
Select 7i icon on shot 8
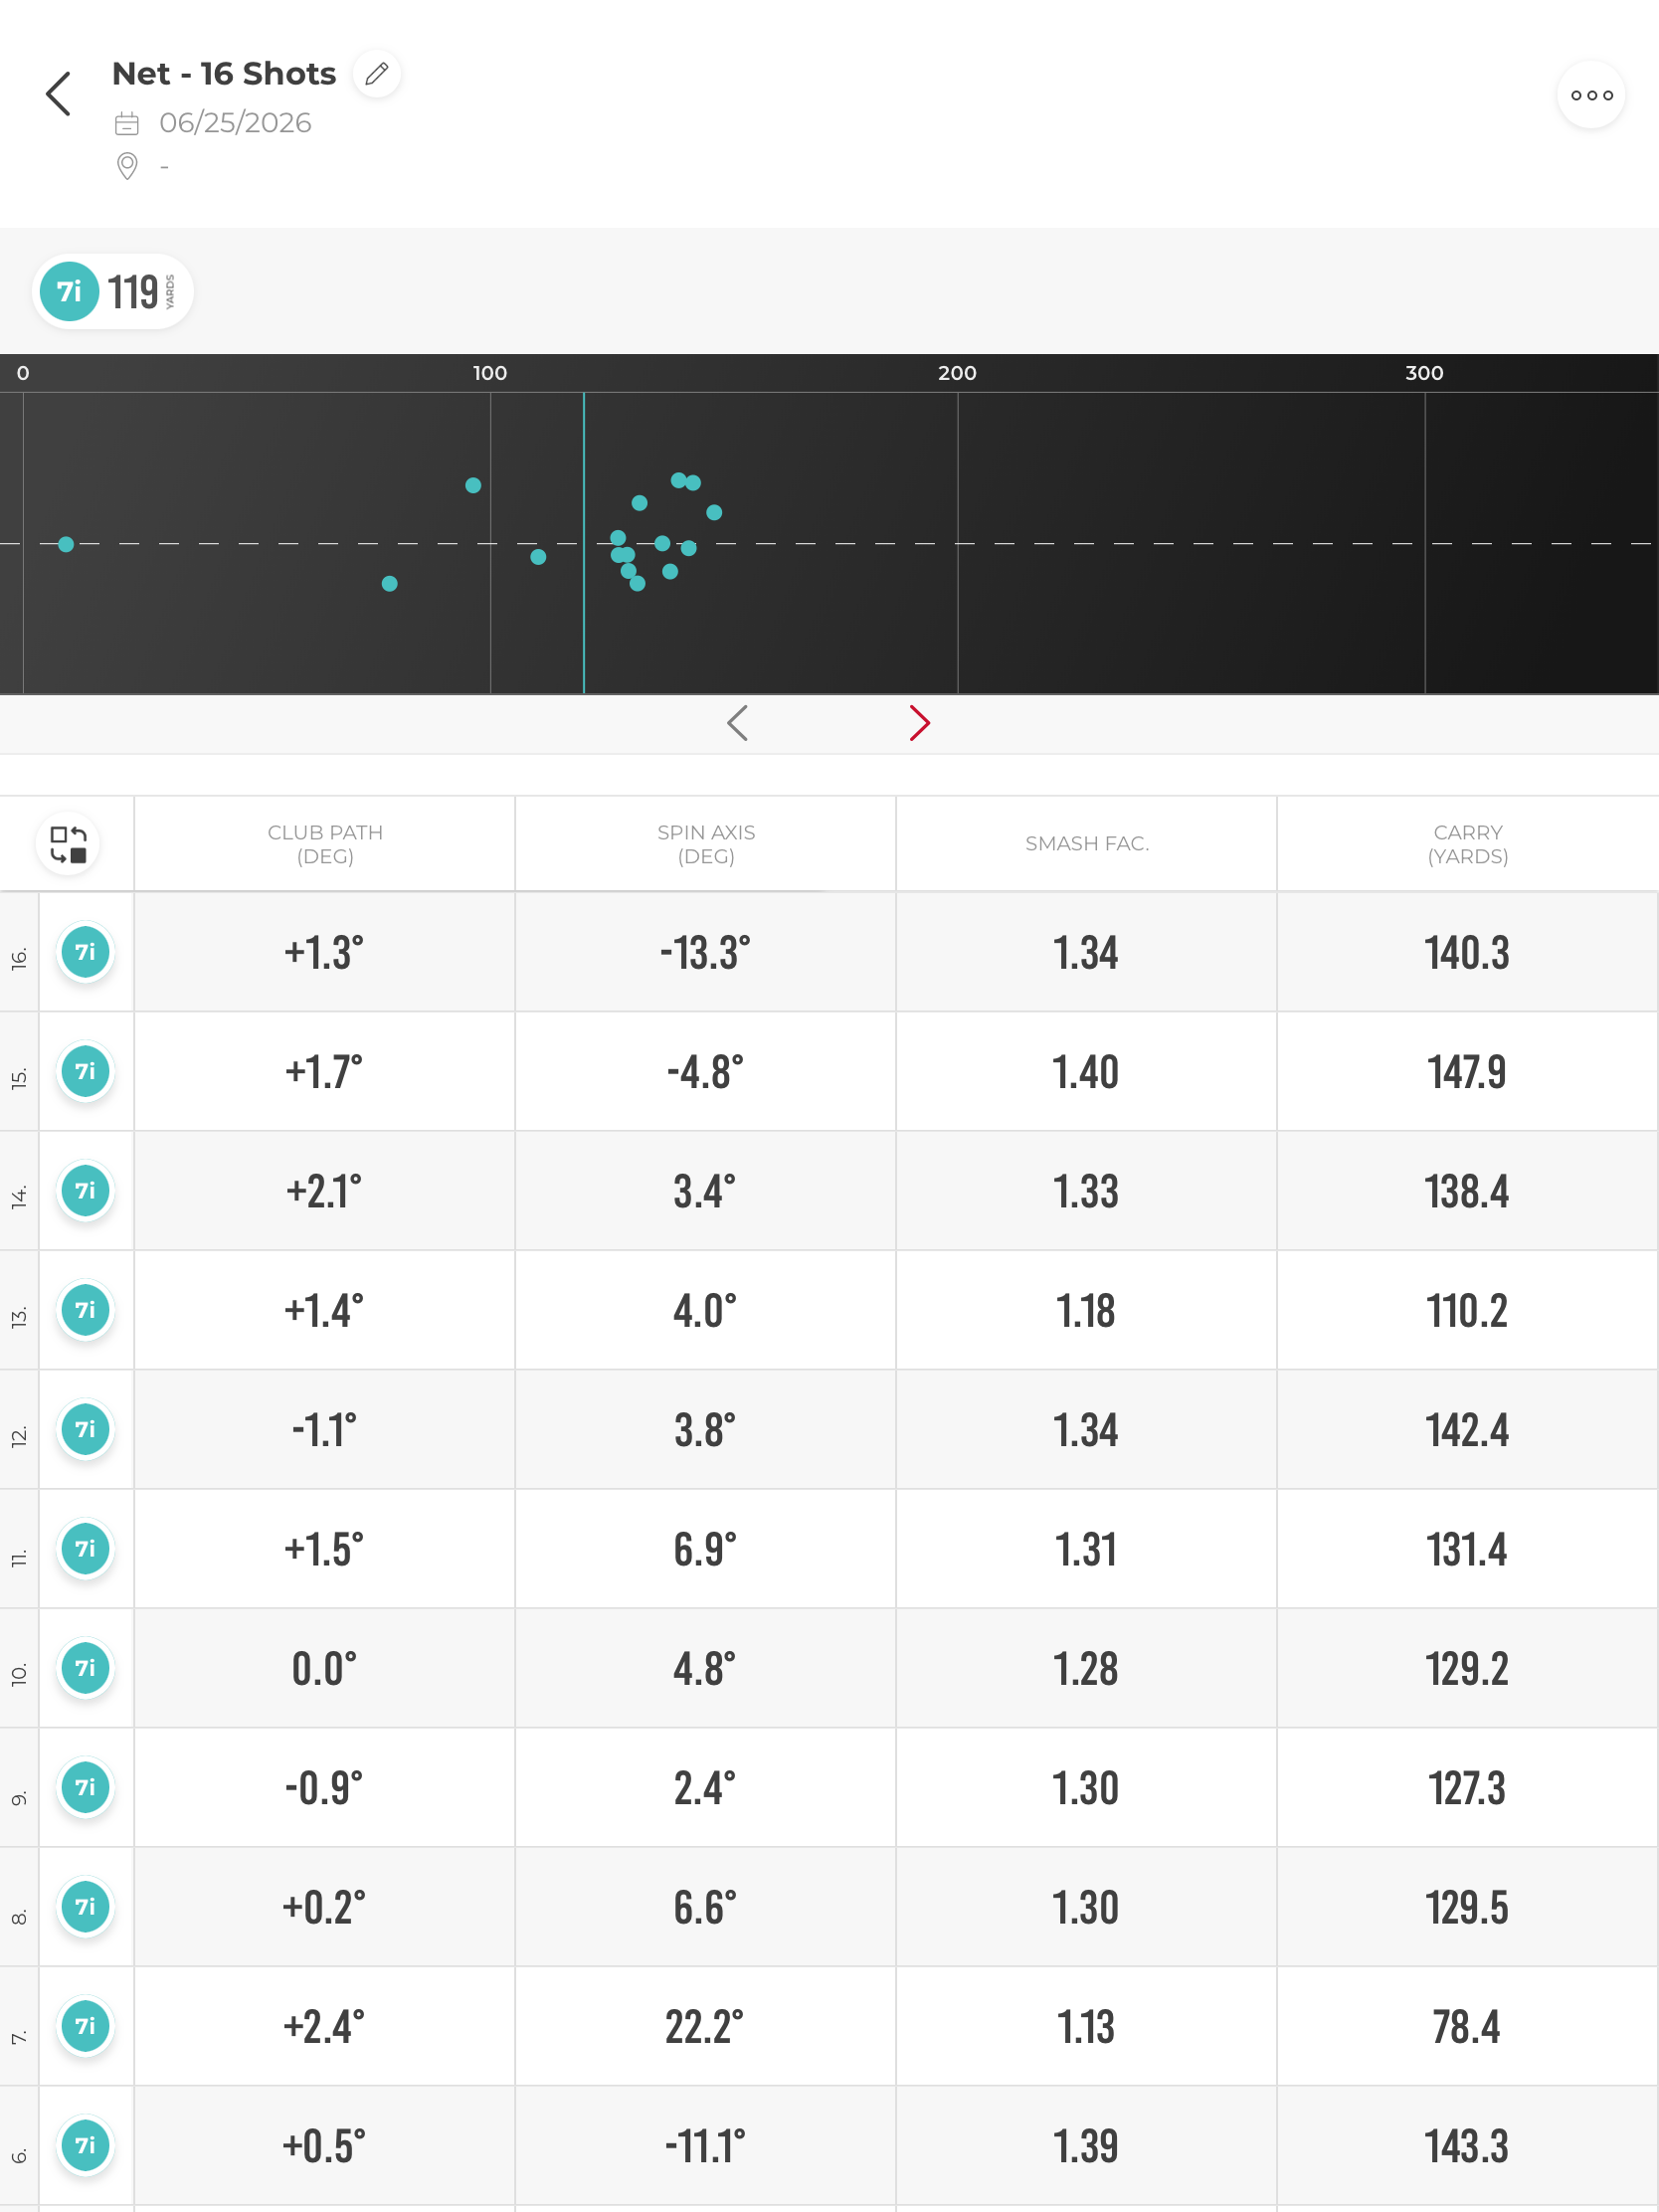86,1907
